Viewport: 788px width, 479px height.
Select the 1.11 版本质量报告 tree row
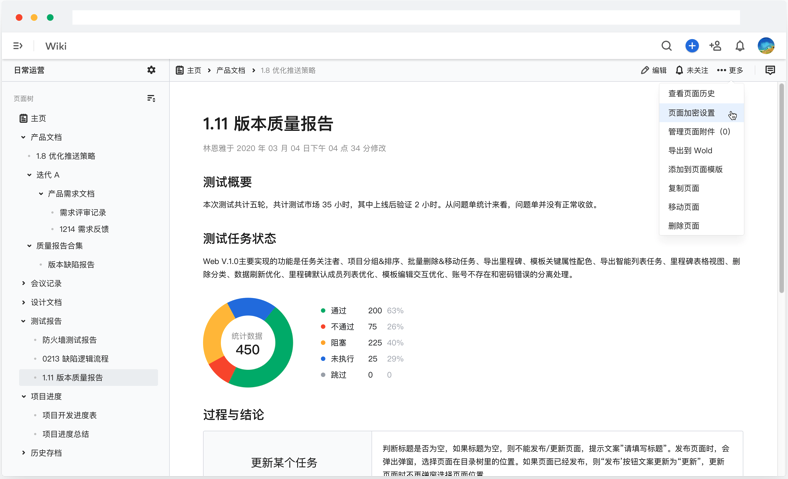click(88, 377)
